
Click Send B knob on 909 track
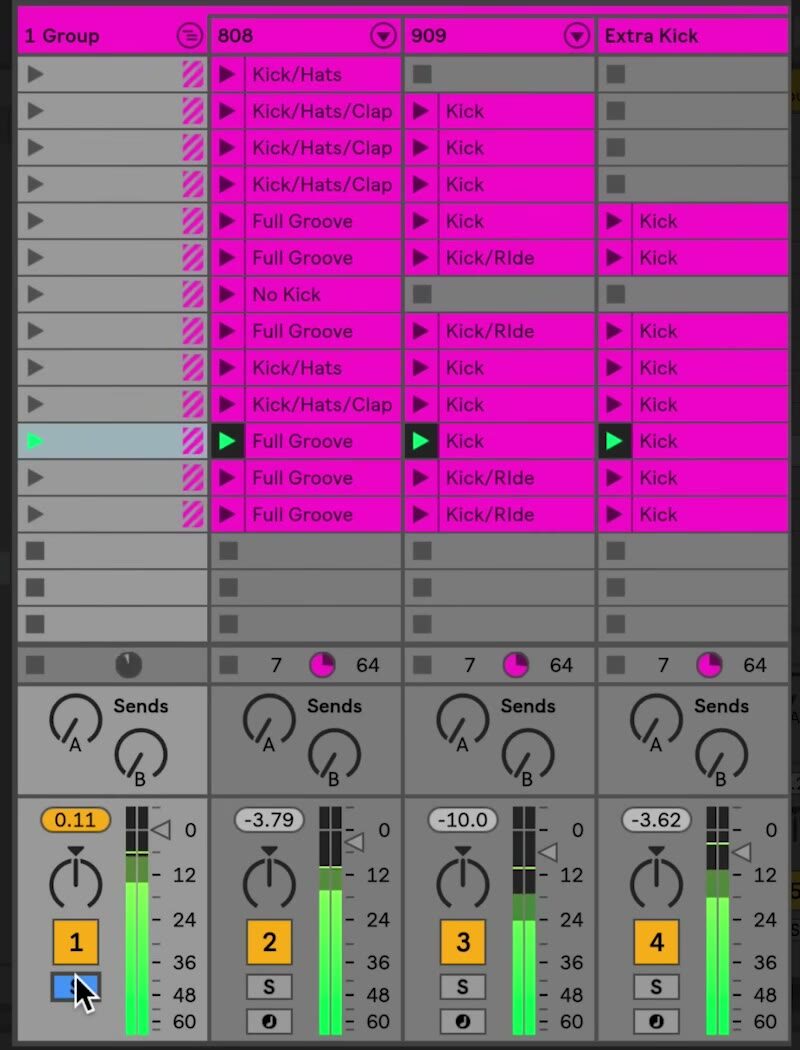(x=528, y=756)
